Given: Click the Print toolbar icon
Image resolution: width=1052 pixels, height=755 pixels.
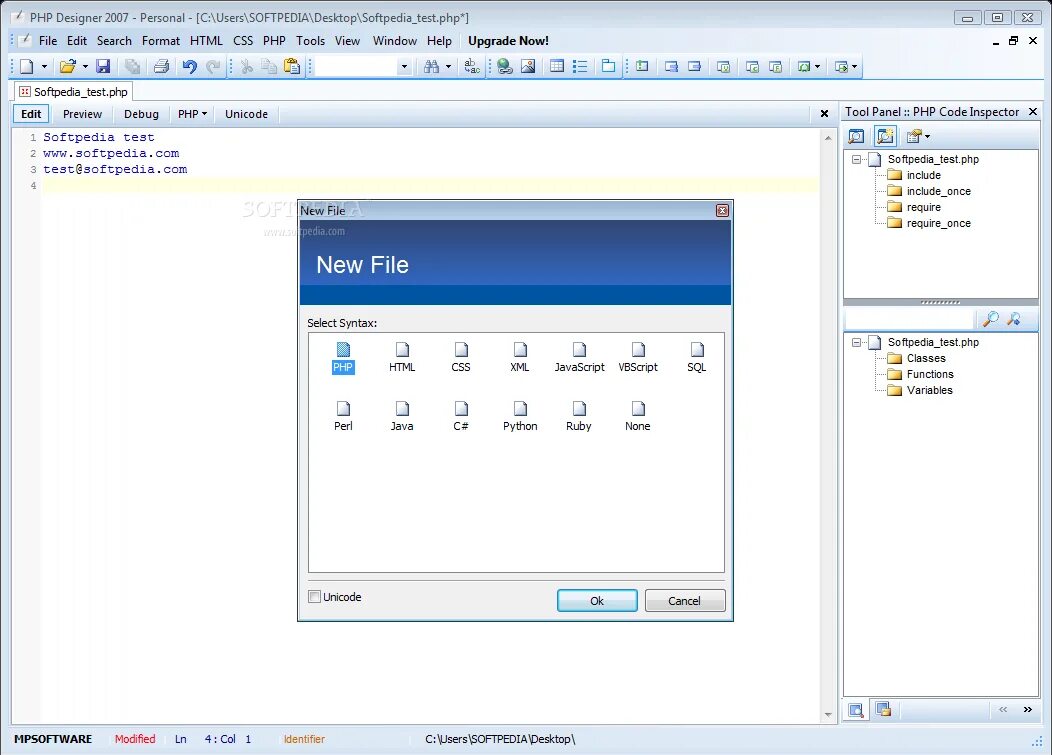Looking at the screenshot, I should (161, 66).
